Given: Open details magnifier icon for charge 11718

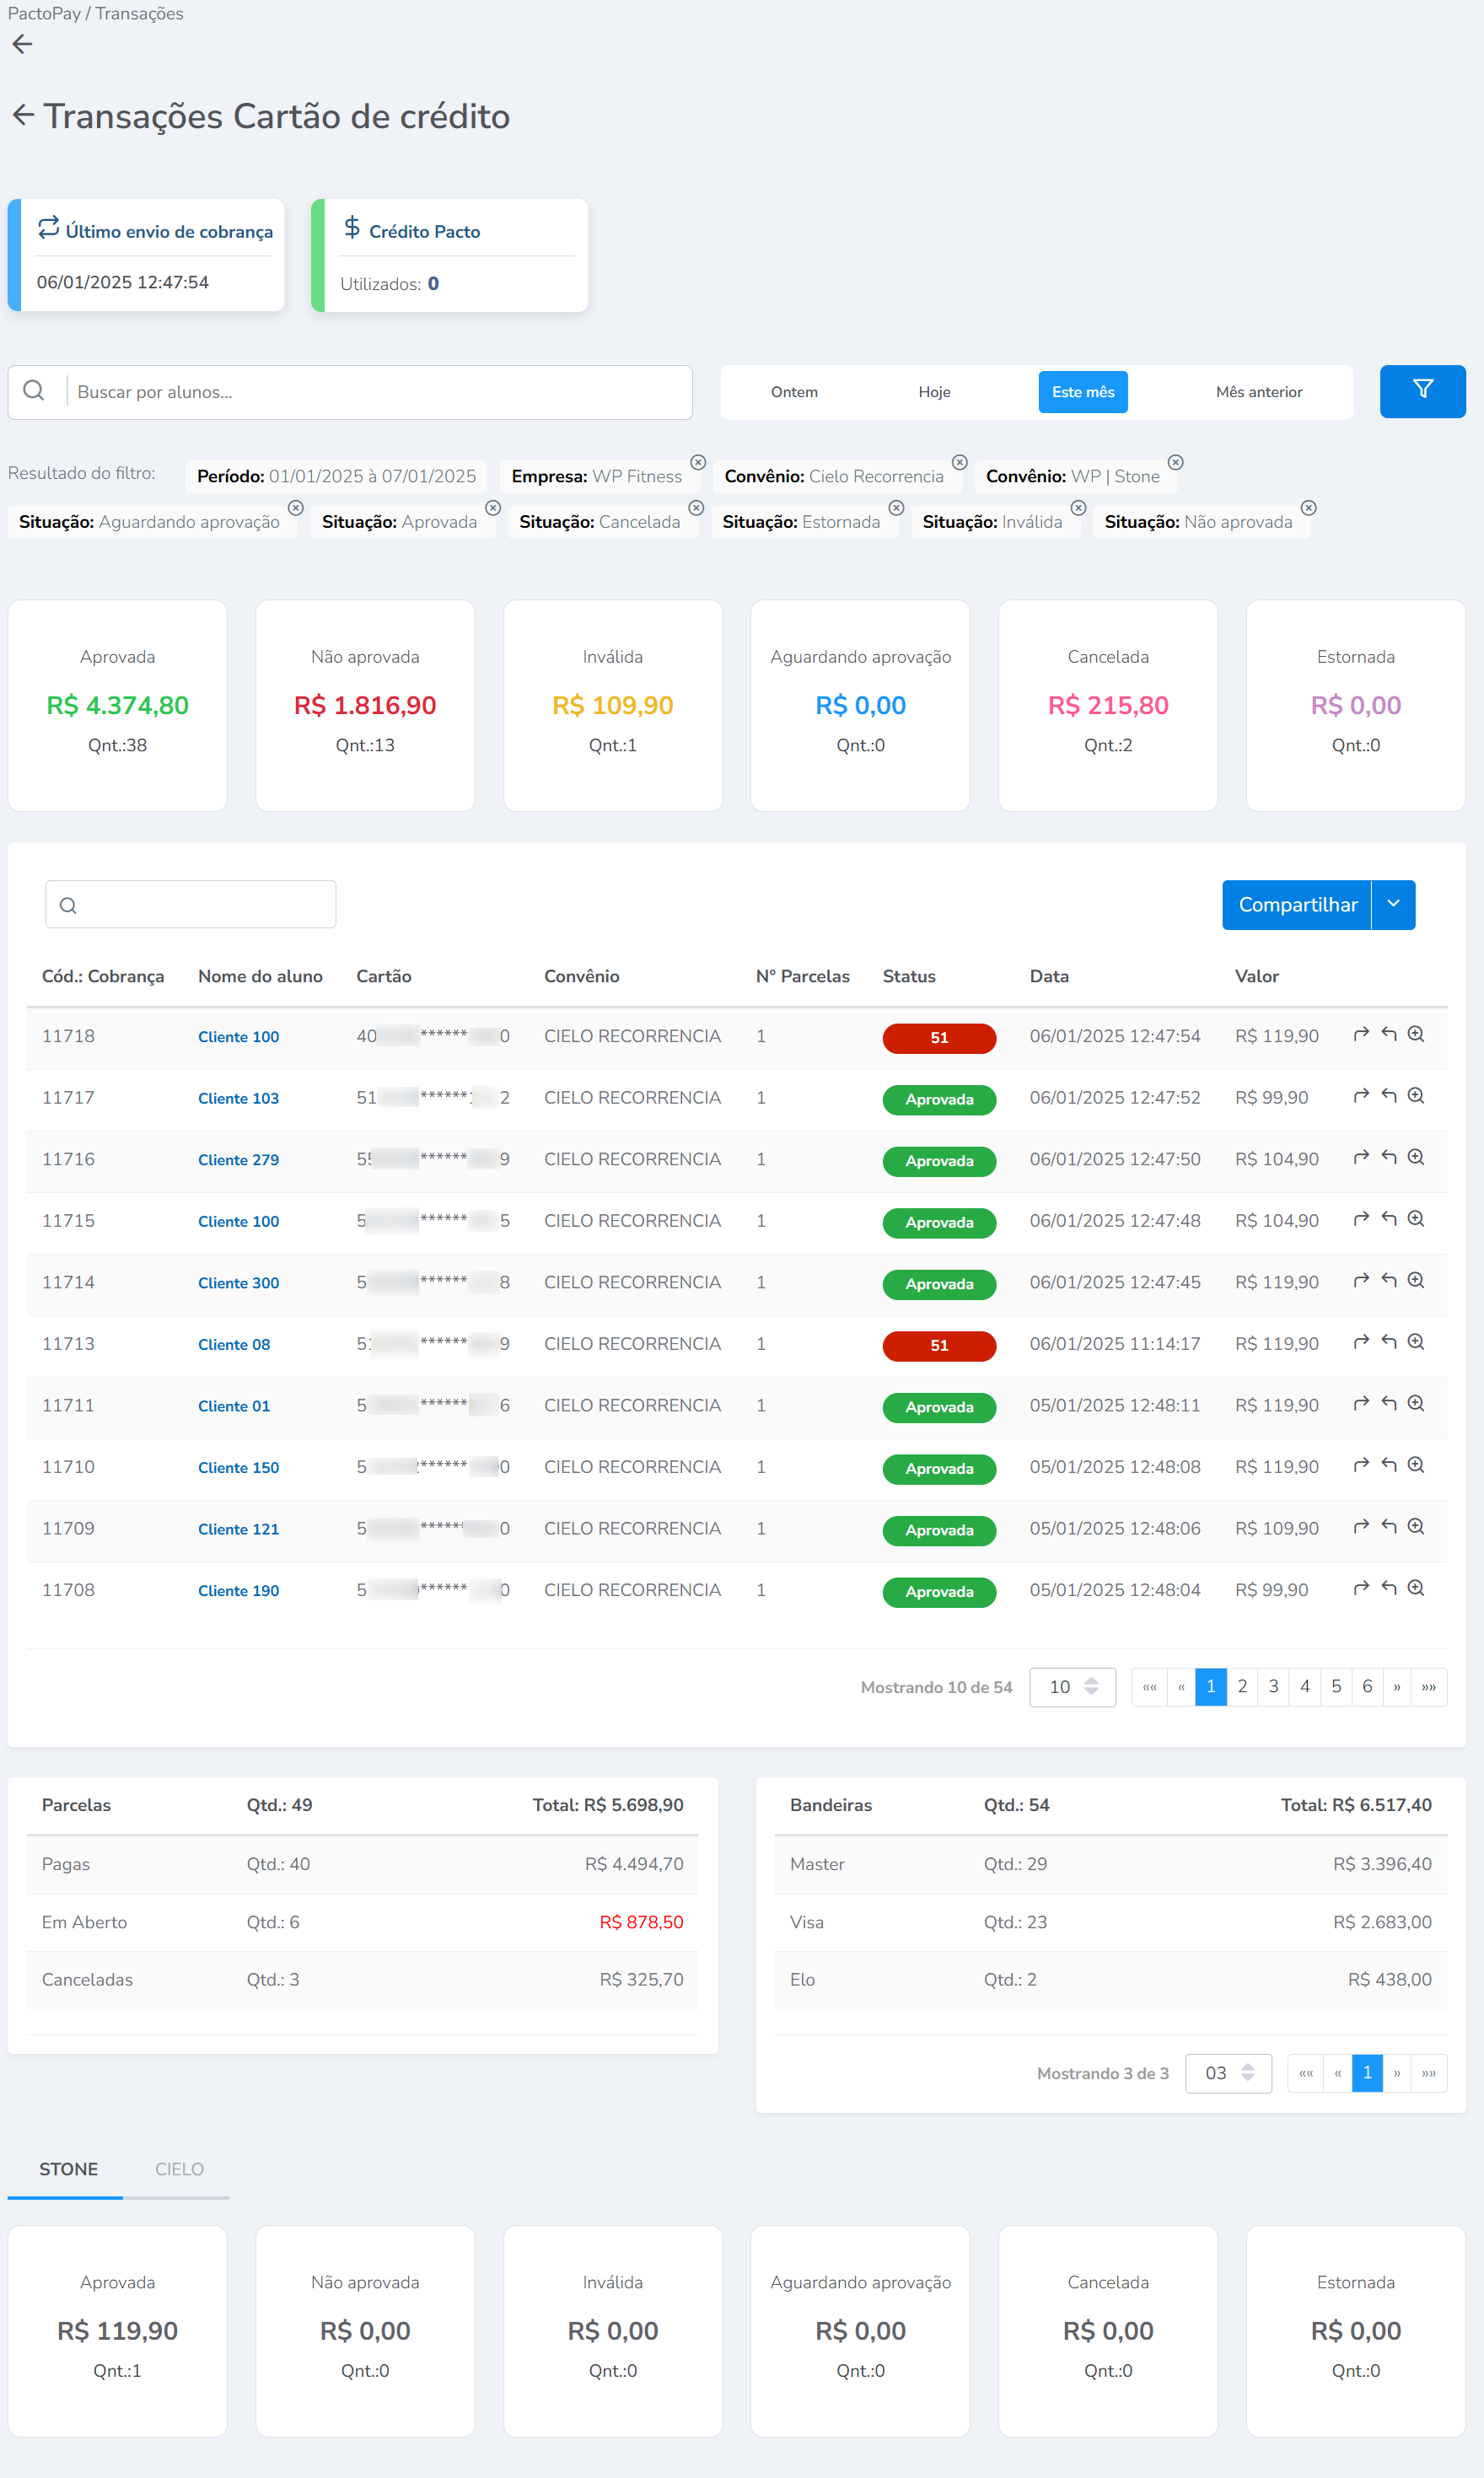Looking at the screenshot, I should (x=1415, y=1035).
